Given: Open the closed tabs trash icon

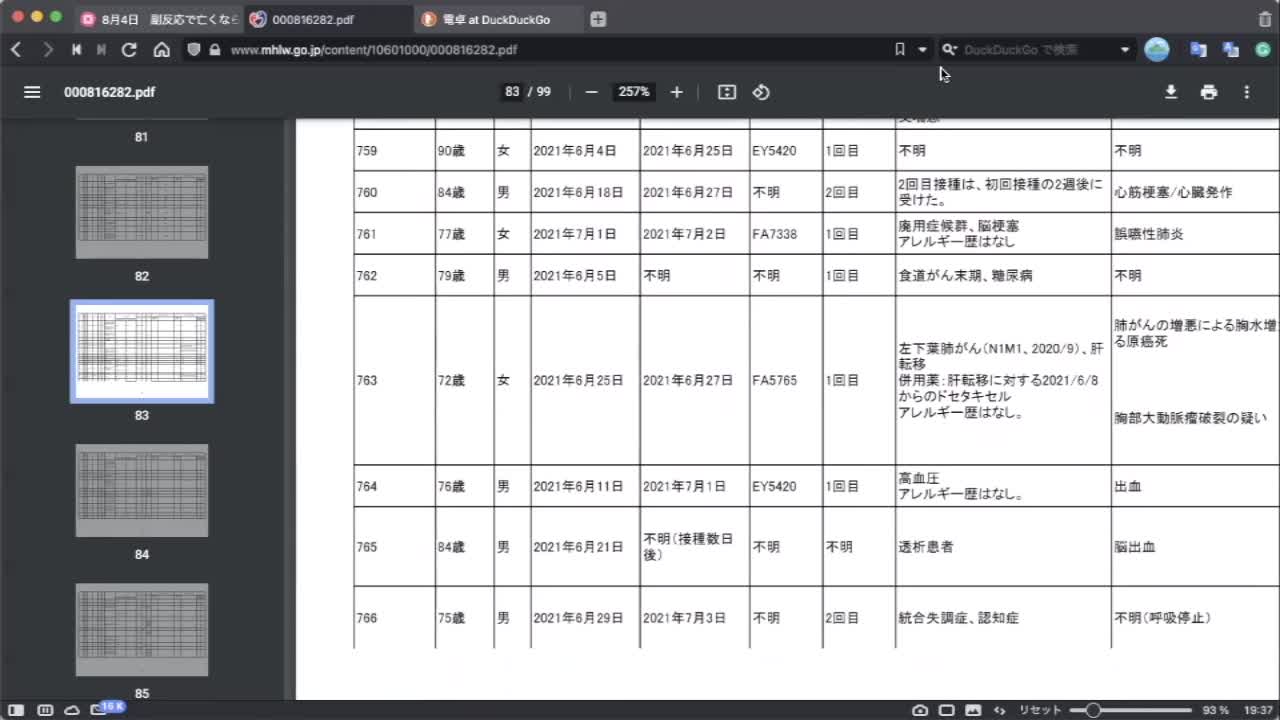Looking at the screenshot, I should 1265,19.
